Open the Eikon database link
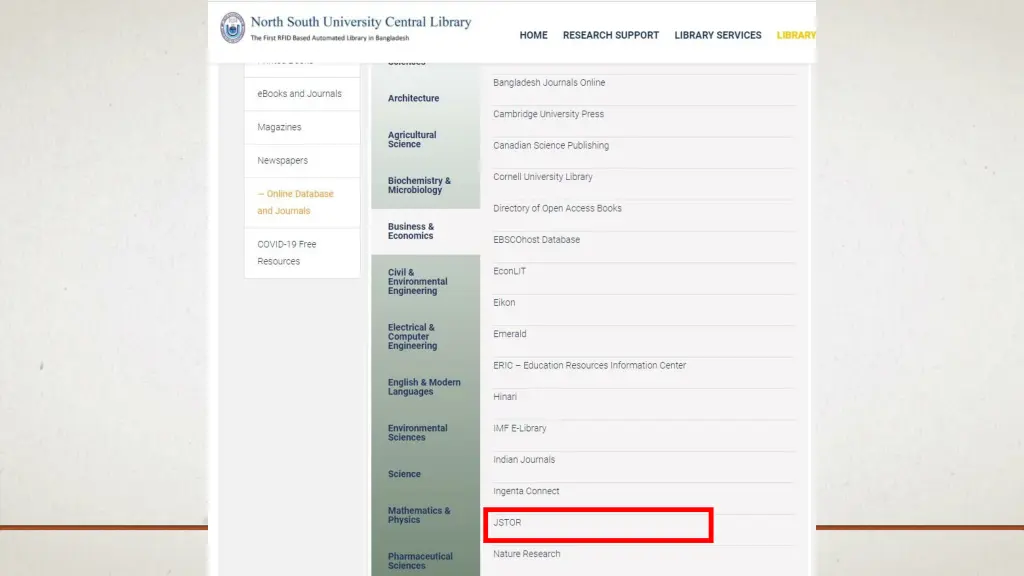1024x576 pixels. (504, 302)
